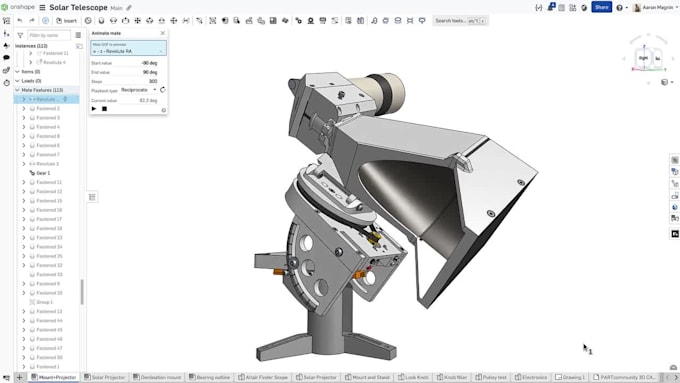The height and width of the screenshot is (383, 680).
Task: Click the black square icon on the right edge
Action: 675,234
